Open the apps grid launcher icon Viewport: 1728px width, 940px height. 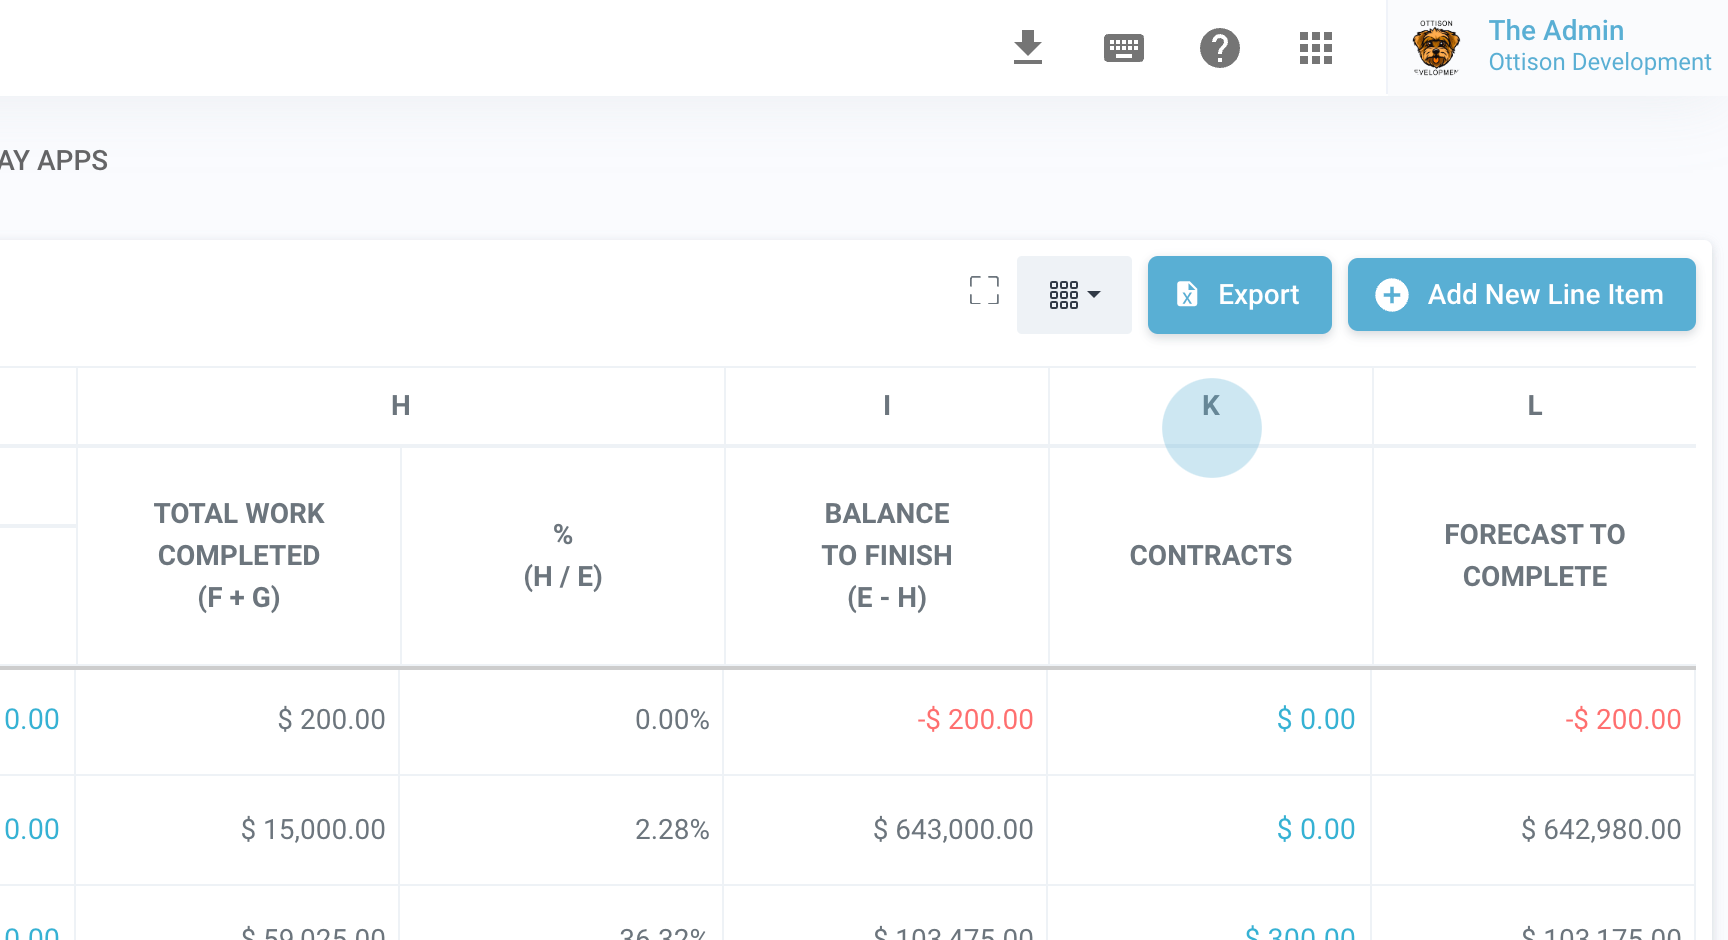pyautogui.click(x=1315, y=47)
